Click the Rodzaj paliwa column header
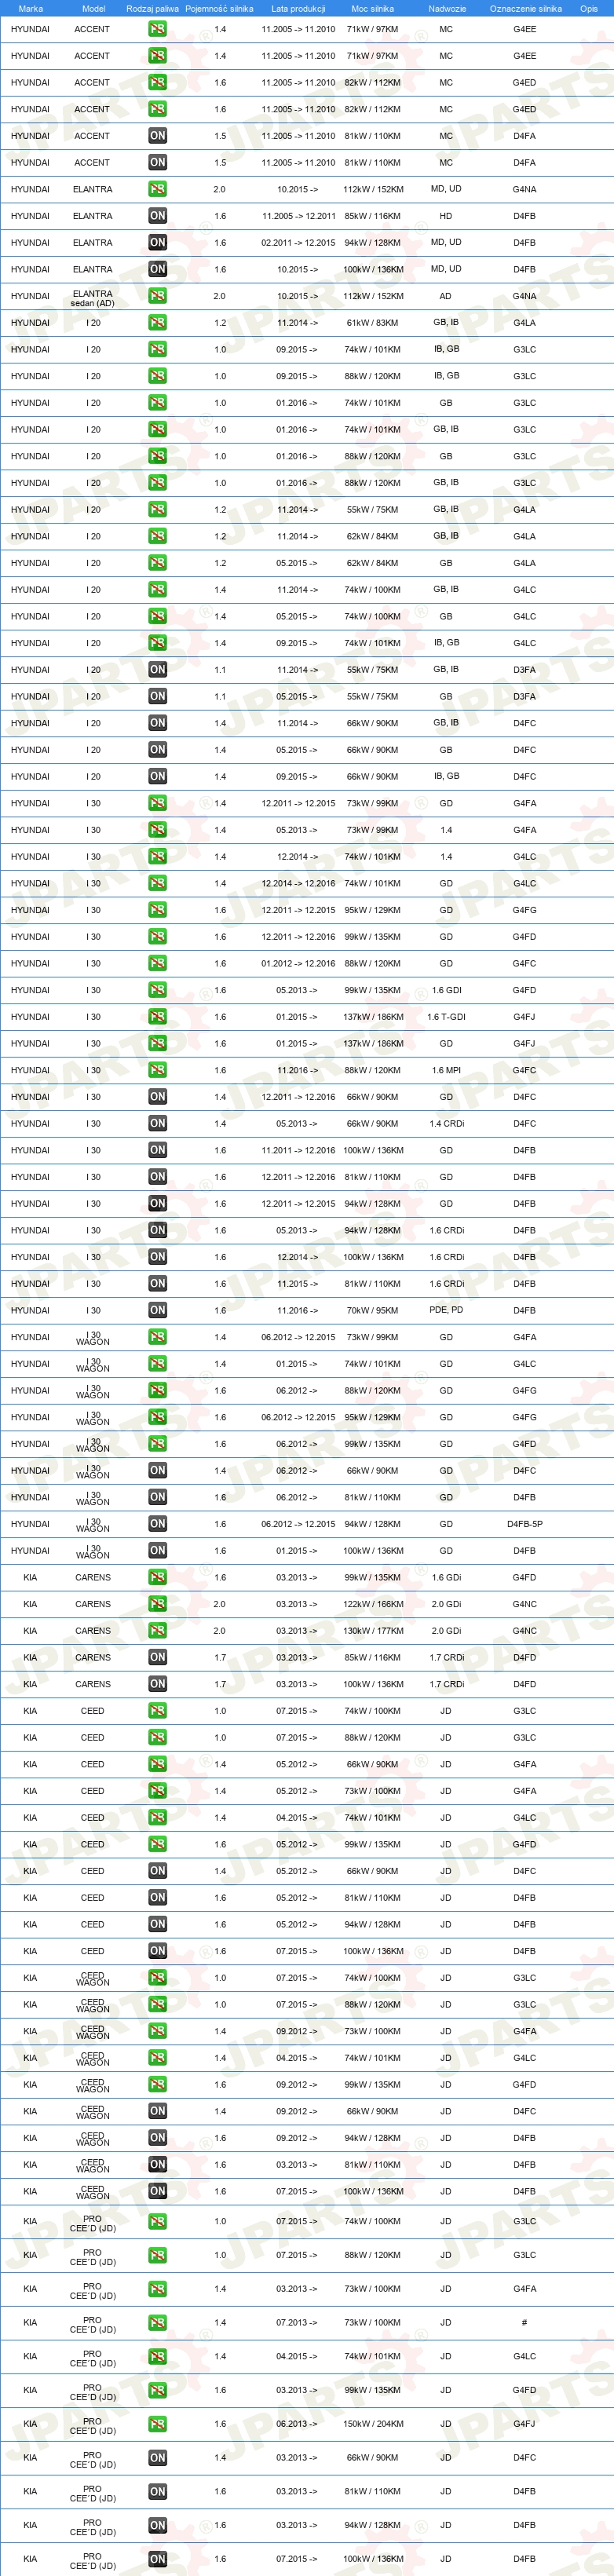The height and width of the screenshot is (2576, 614). pos(153,9)
